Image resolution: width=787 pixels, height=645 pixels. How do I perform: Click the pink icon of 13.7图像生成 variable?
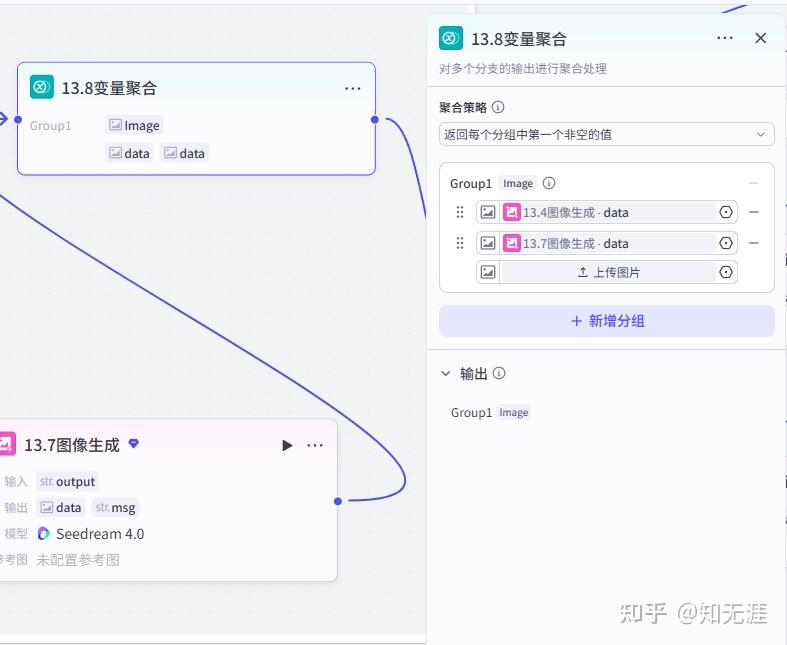511,243
